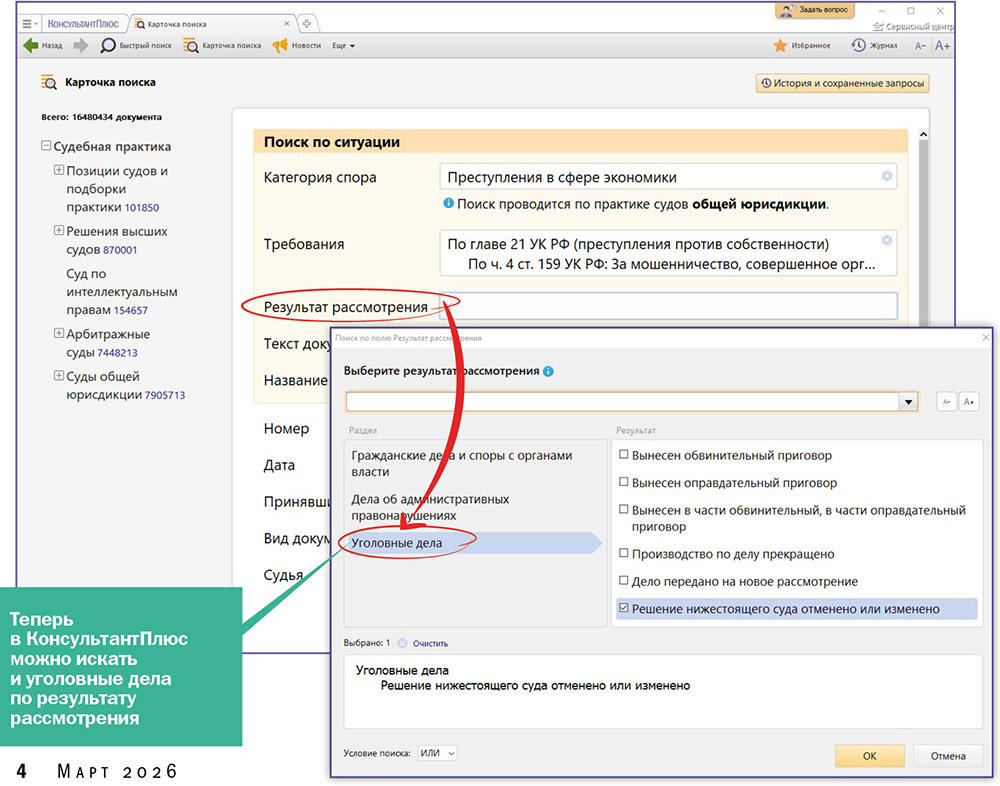Clear the Требования field
Viewport: 1000px width, 786px height.
click(x=886, y=240)
